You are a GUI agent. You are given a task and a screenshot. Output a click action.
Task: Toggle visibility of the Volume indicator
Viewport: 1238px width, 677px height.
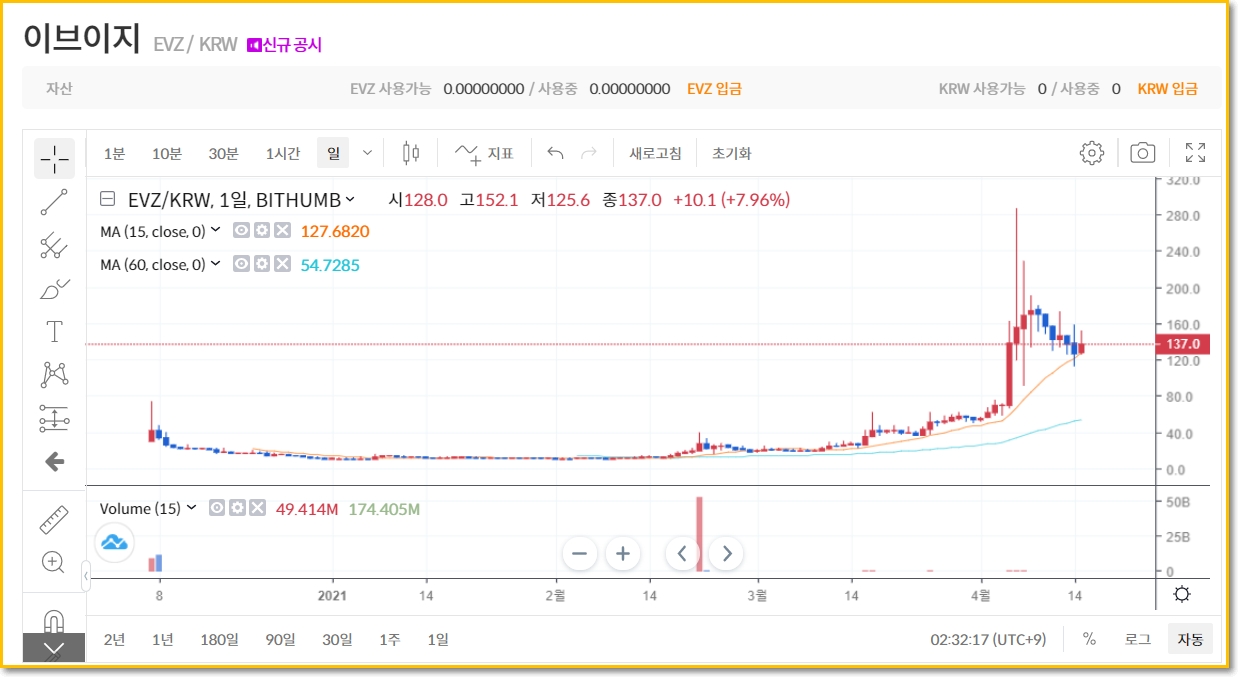pyautogui.click(x=217, y=508)
